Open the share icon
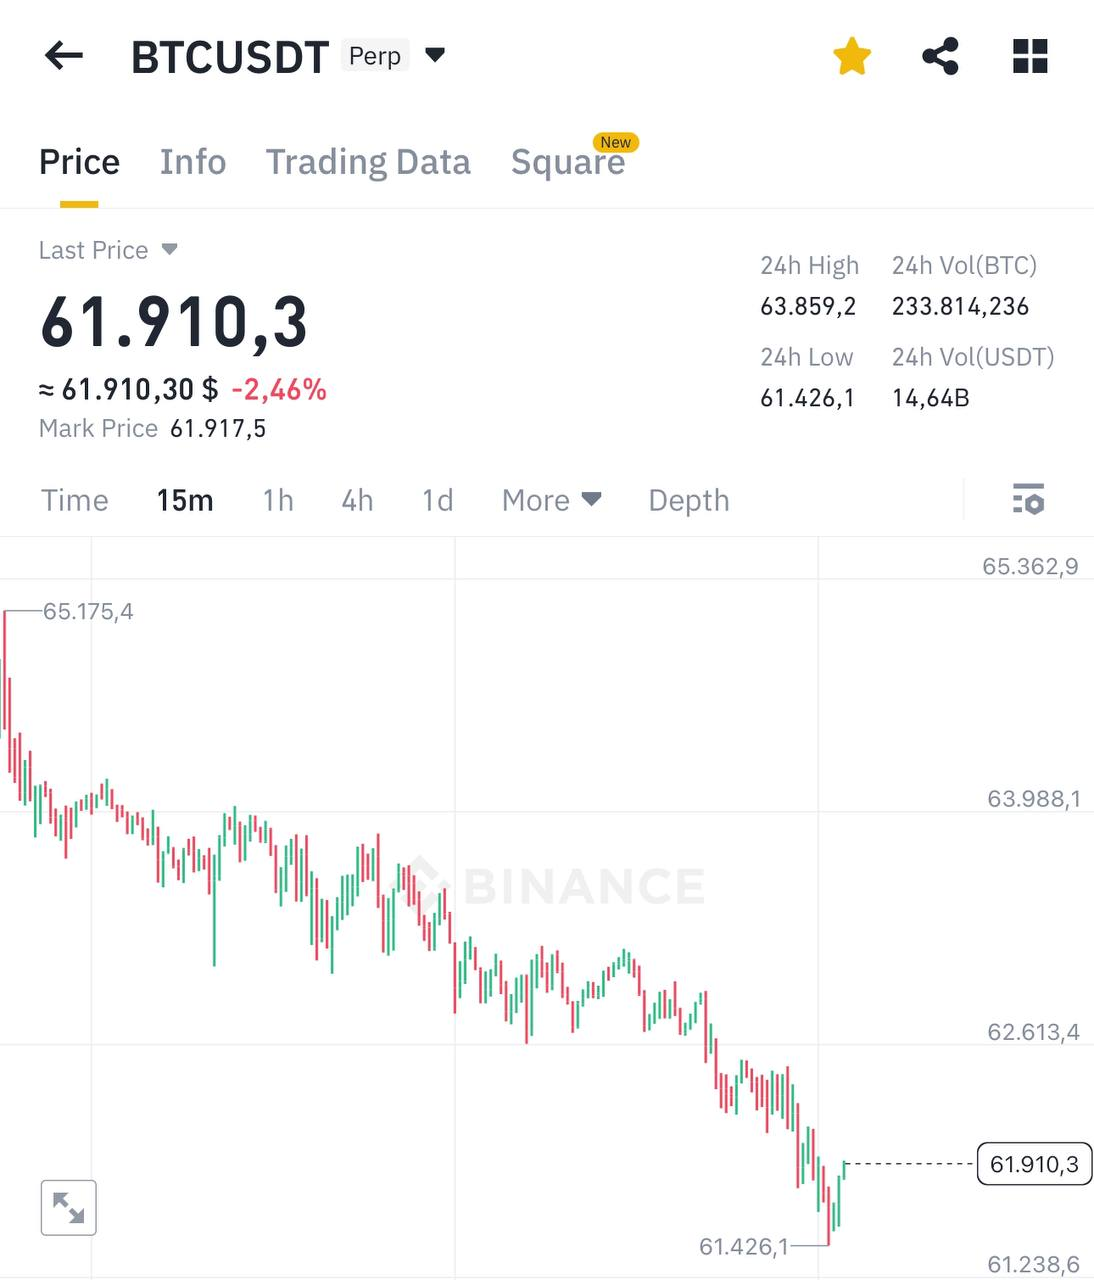Viewport: 1094px width, 1280px height. (940, 56)
